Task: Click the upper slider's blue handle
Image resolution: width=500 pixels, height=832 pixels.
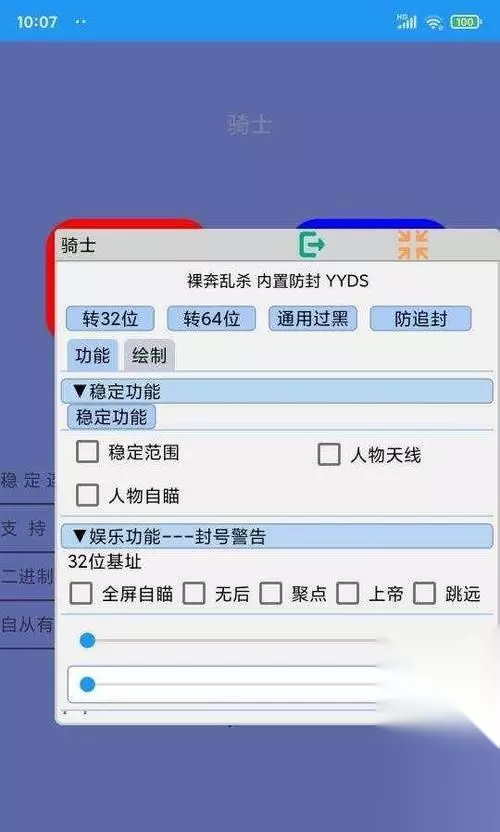Action: pos(88,641)
